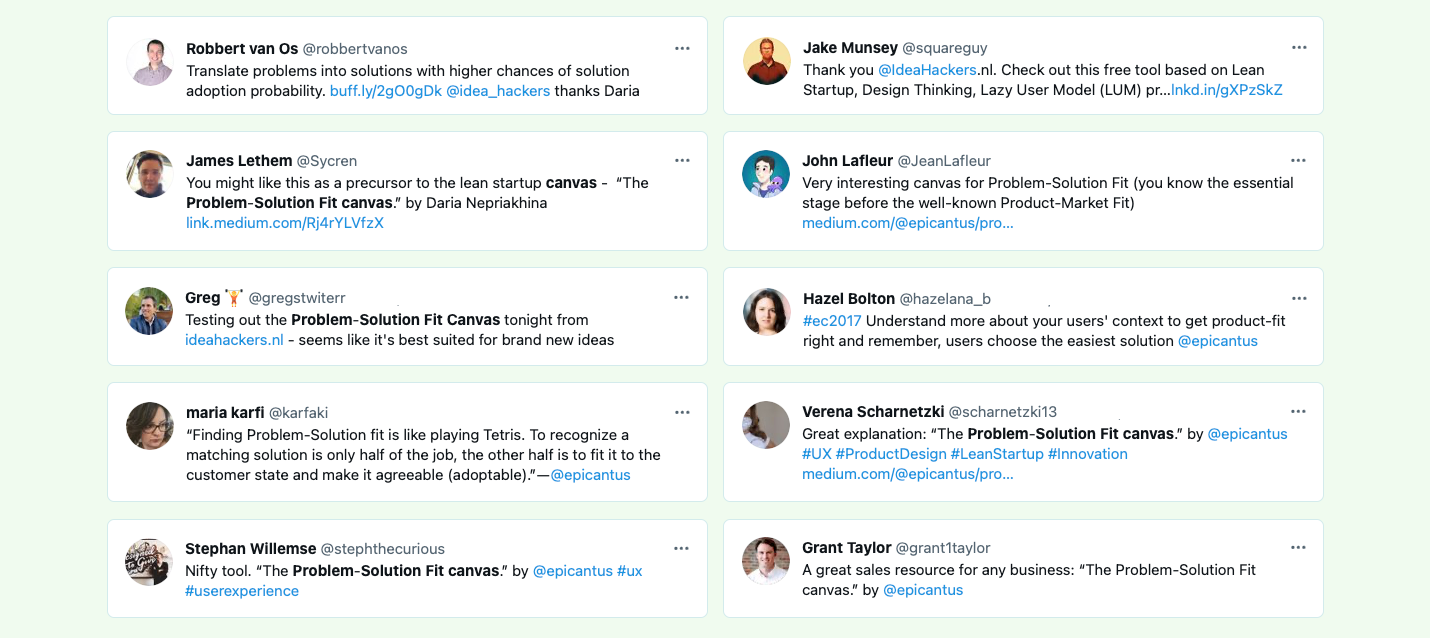1430x638 pixels.
Task: Click the ellipsis on James Lethem's tweet
Action: click(682, 160)
